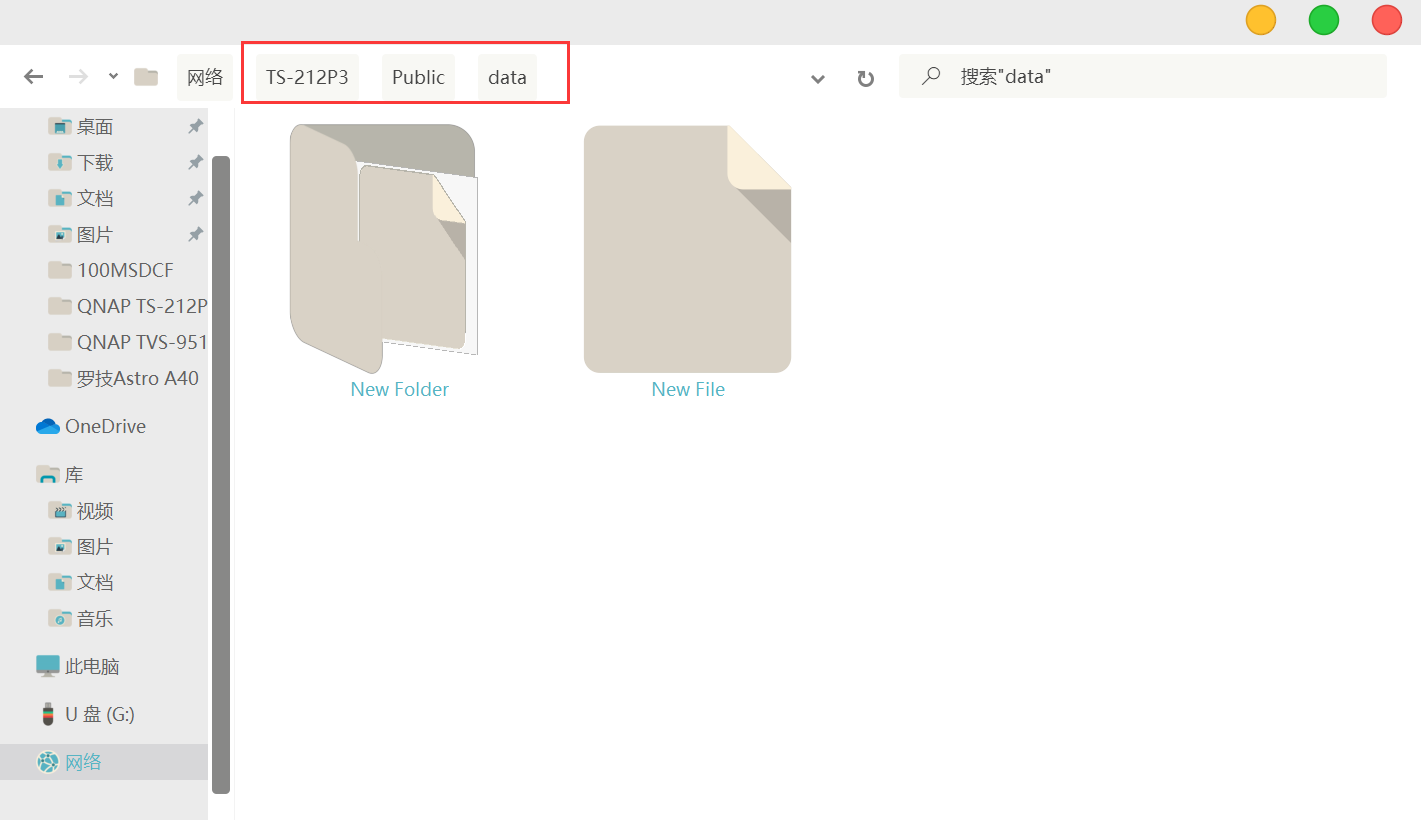This screenshot has height=820, width=1421.
Task: Click the 库 libraries icon
Action: pos(48,475)
